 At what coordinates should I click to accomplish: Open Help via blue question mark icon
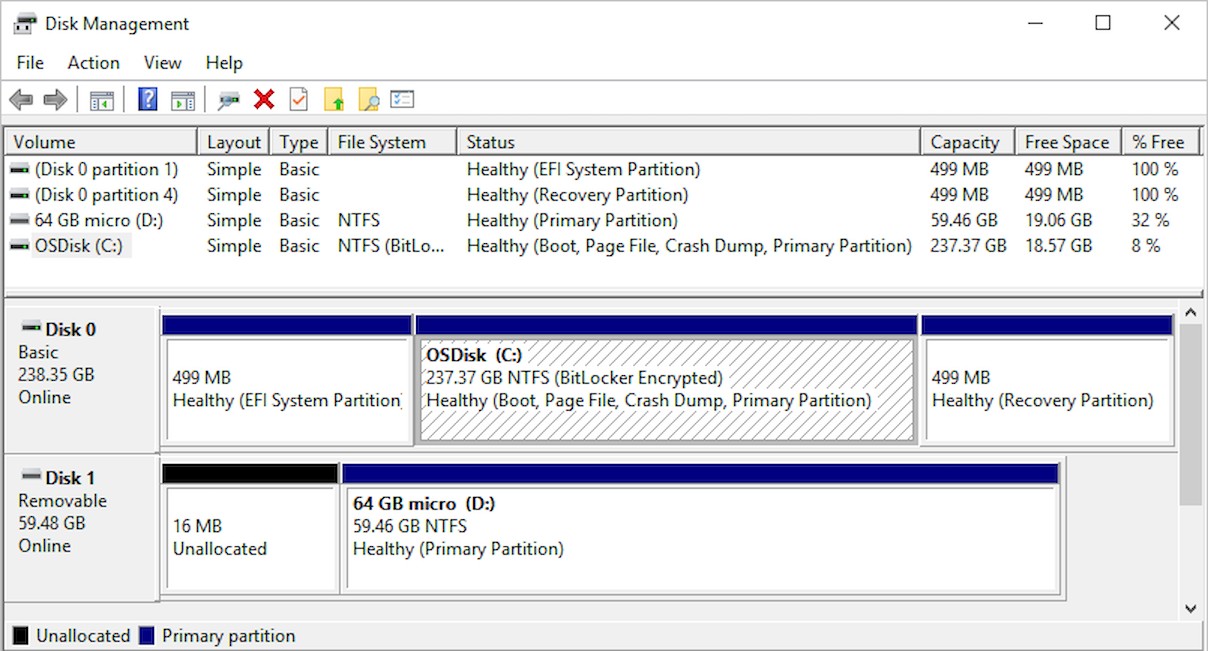click(148, 100)
